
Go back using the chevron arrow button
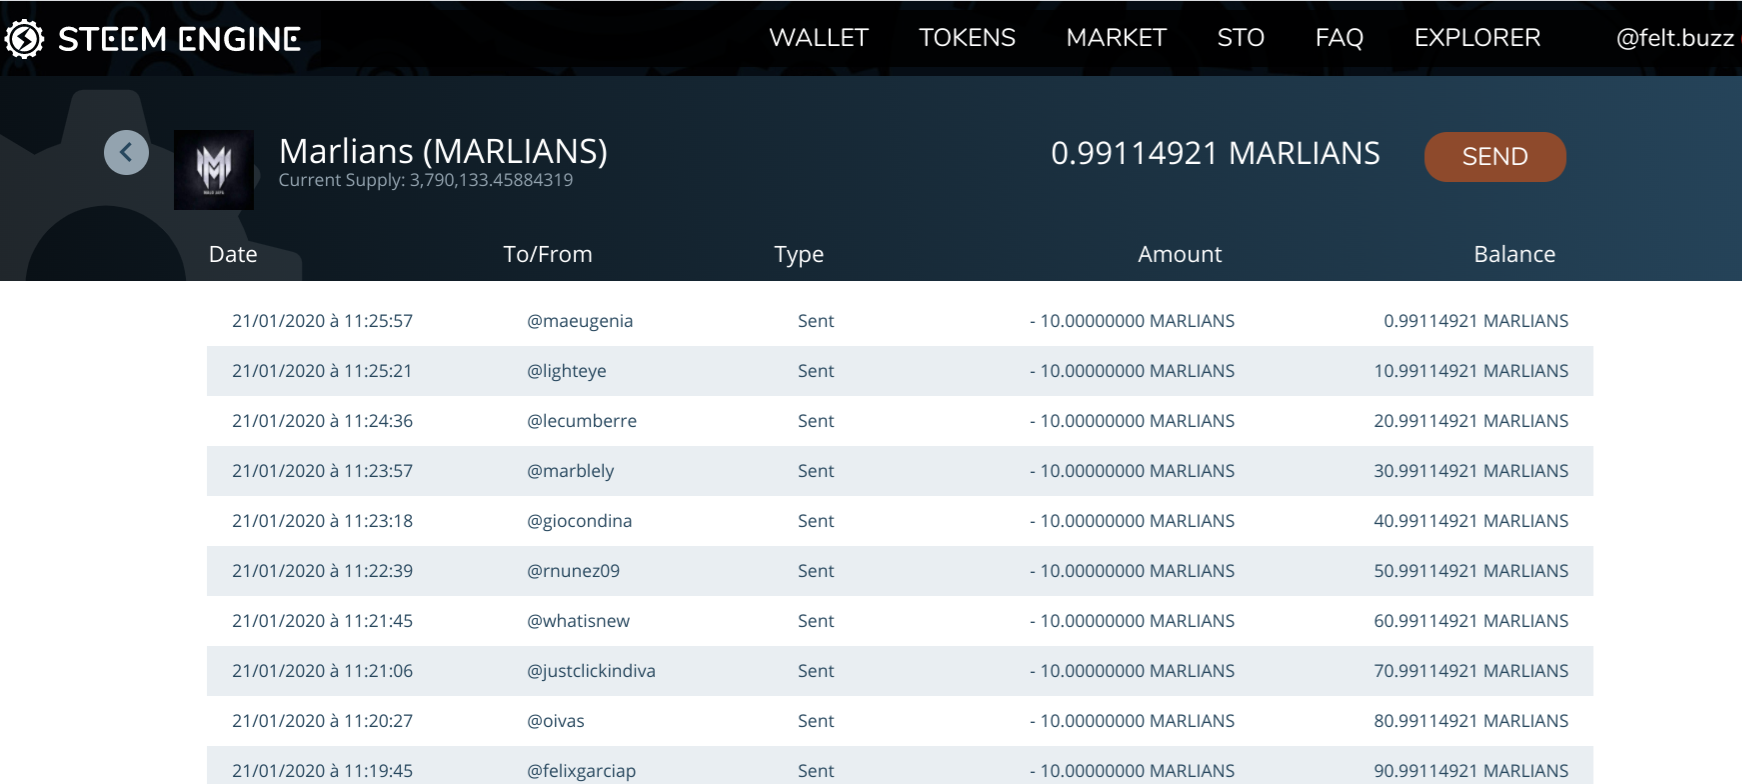pos(126,153)
